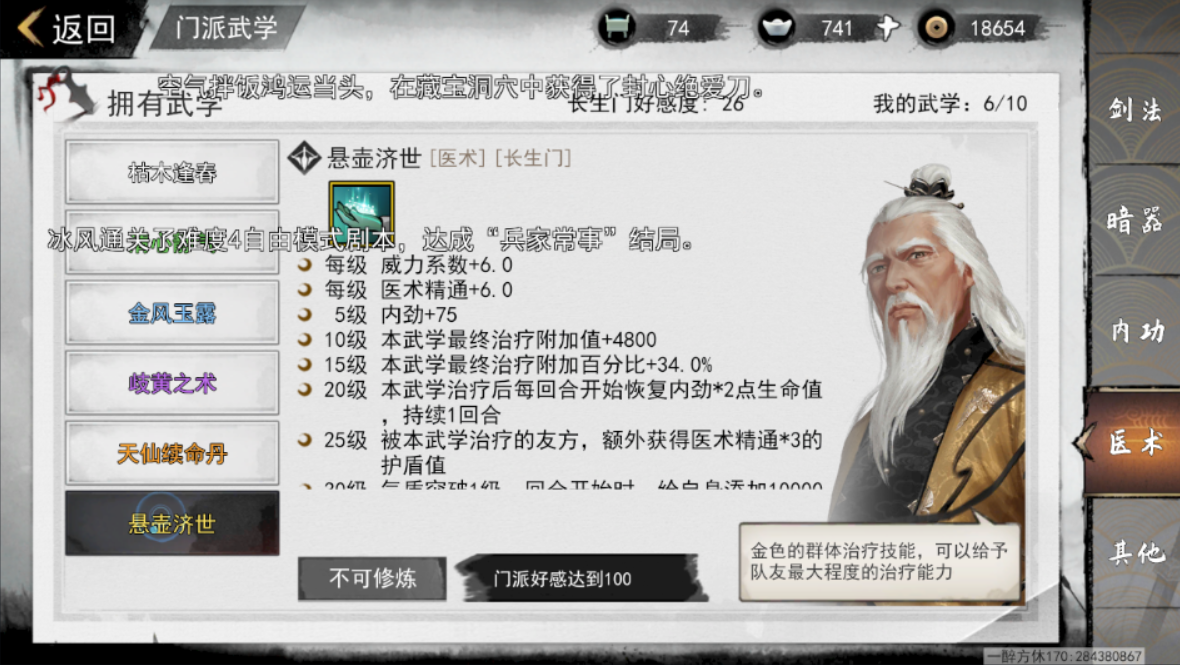Select the 枯木逢春 skill entry
This screenshot has height=665, width=1180.
172,172
